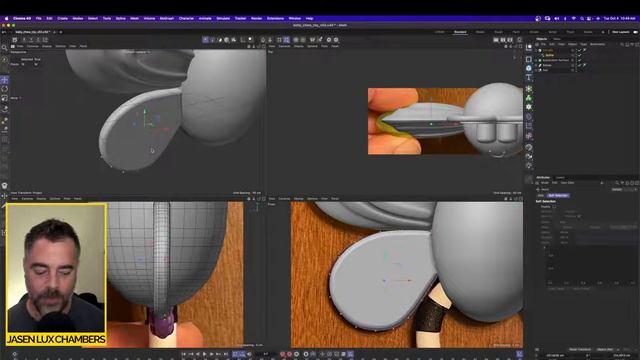Viewport: 640px width, 360px height.
Task: Select the Move tool in left toolbar
Action: (4, 80)
